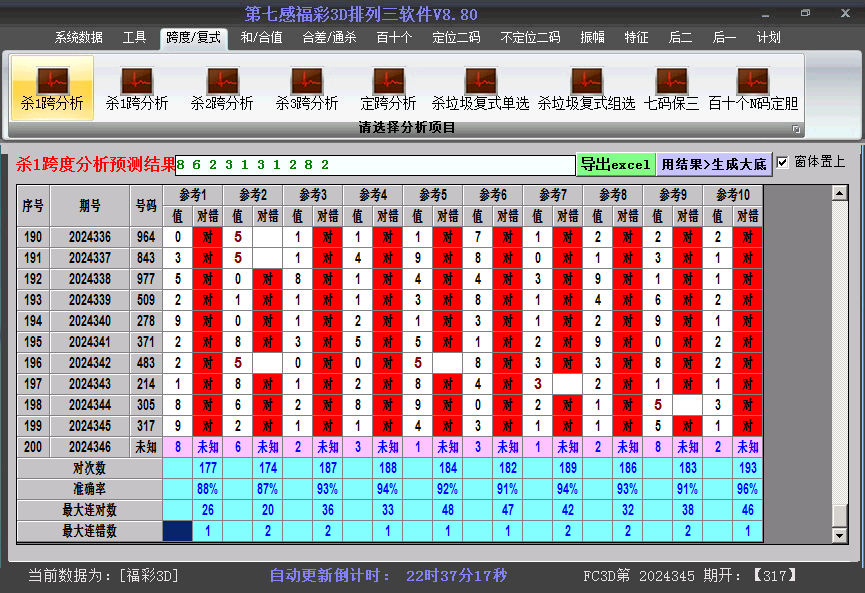
Task: Select period cell 2024346
Action: click(90, 447)
